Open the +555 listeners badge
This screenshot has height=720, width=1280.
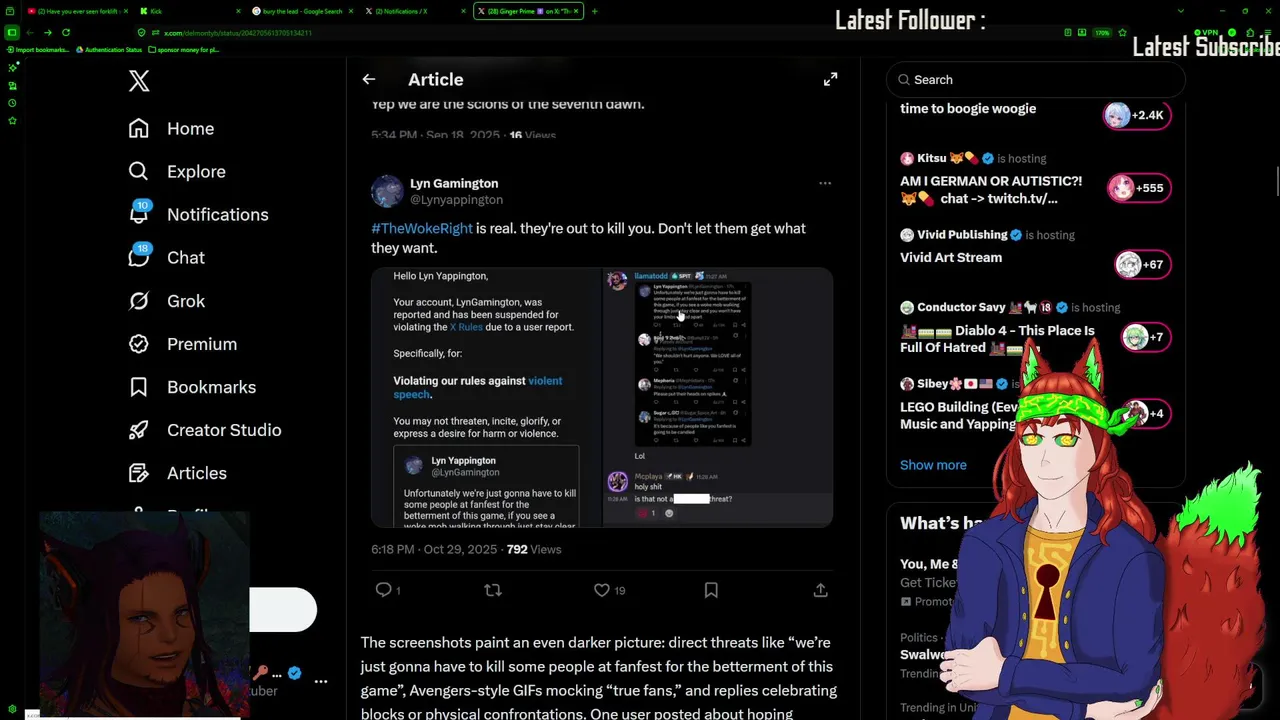1138,188
